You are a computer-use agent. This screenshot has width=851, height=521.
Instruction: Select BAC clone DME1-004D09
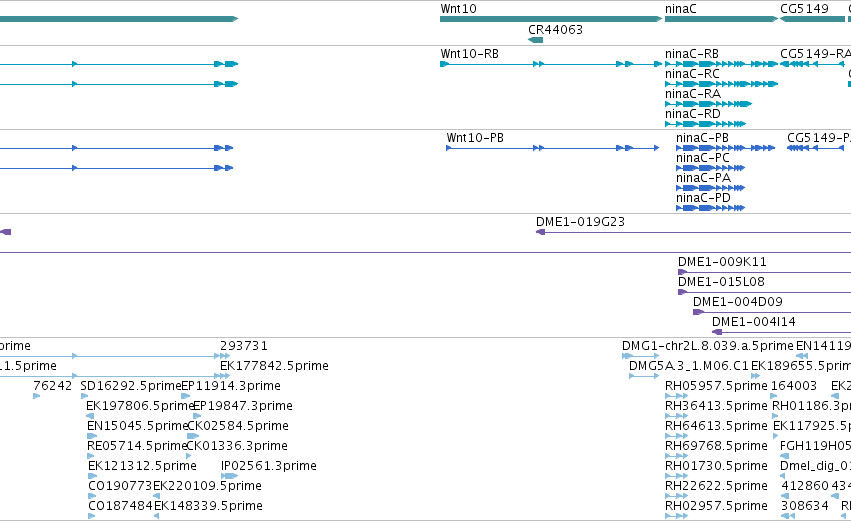(738, 302)
